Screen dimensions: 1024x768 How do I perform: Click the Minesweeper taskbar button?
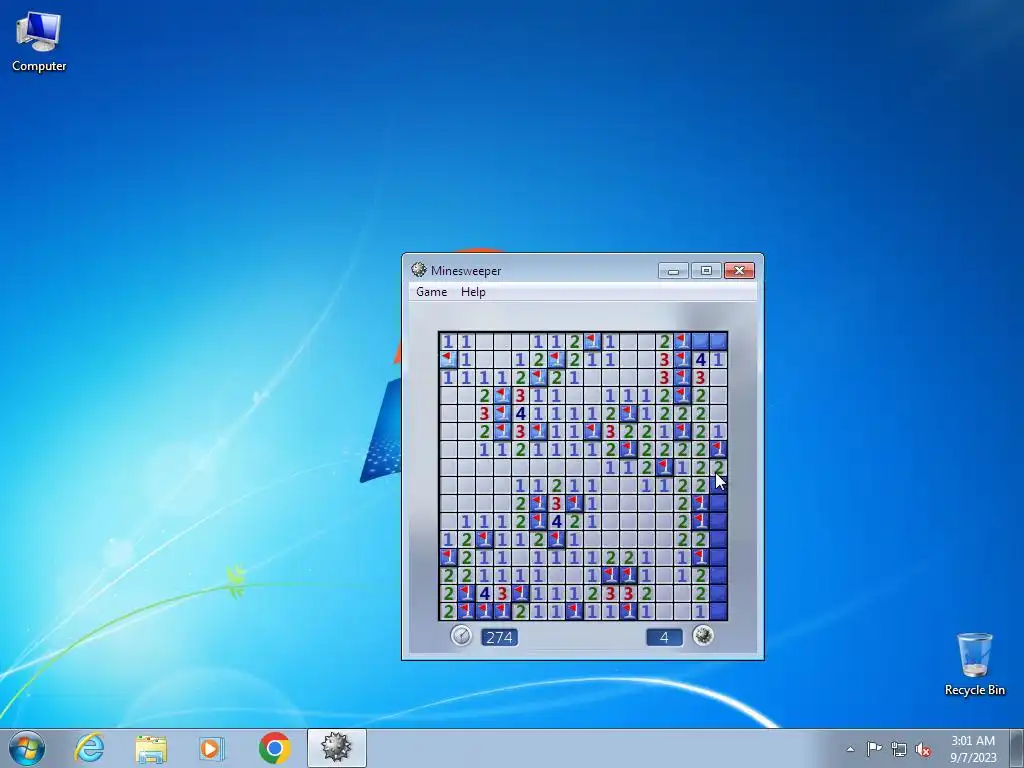pos(336,748)
